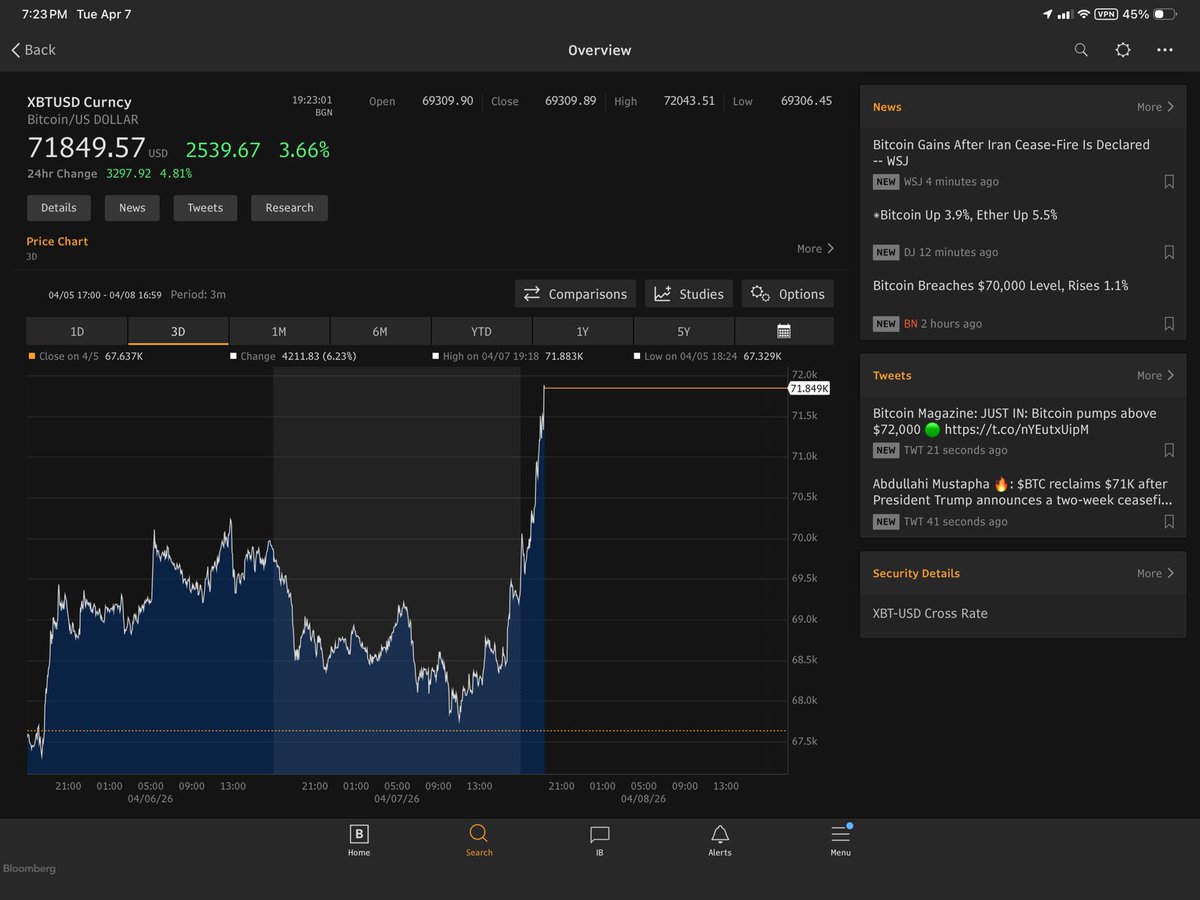Open chart Options
Image resolution: width=1200 pixels, height=900 pixels.
(787, 294)
